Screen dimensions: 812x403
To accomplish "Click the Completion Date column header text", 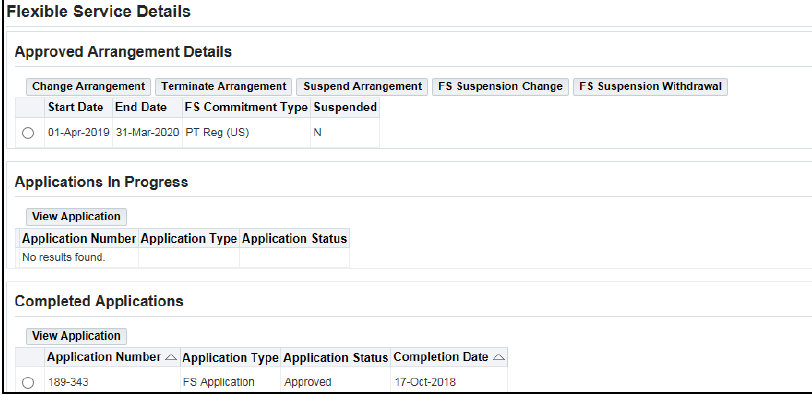I will coord(441,358).
